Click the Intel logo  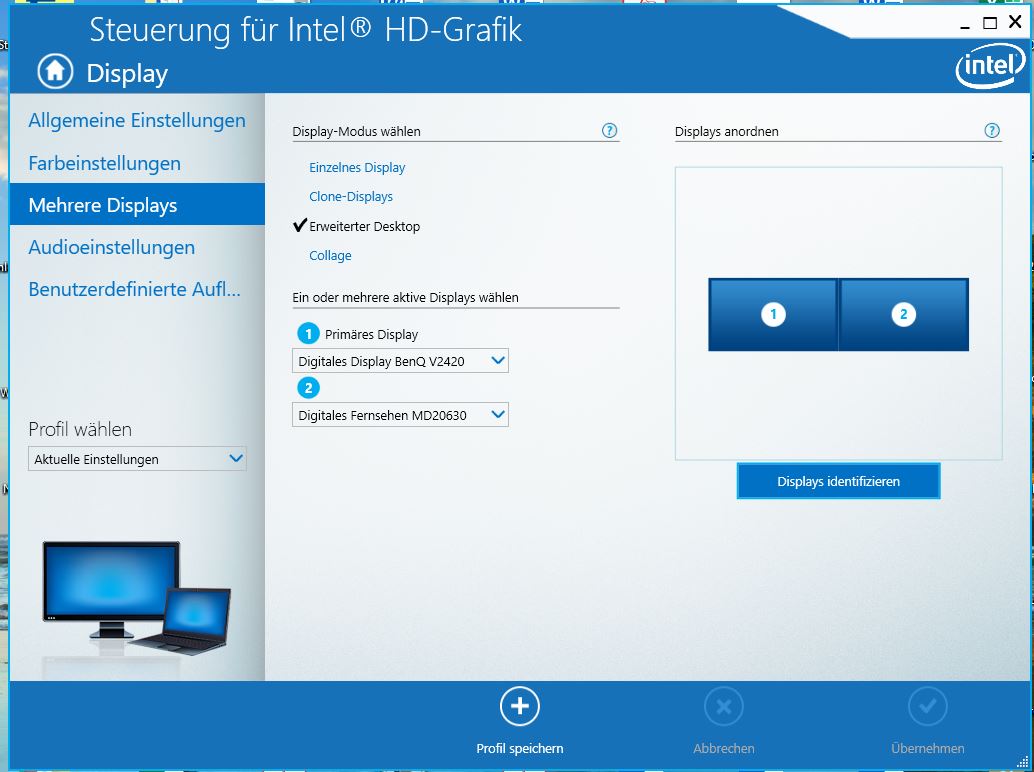point(990,65)
